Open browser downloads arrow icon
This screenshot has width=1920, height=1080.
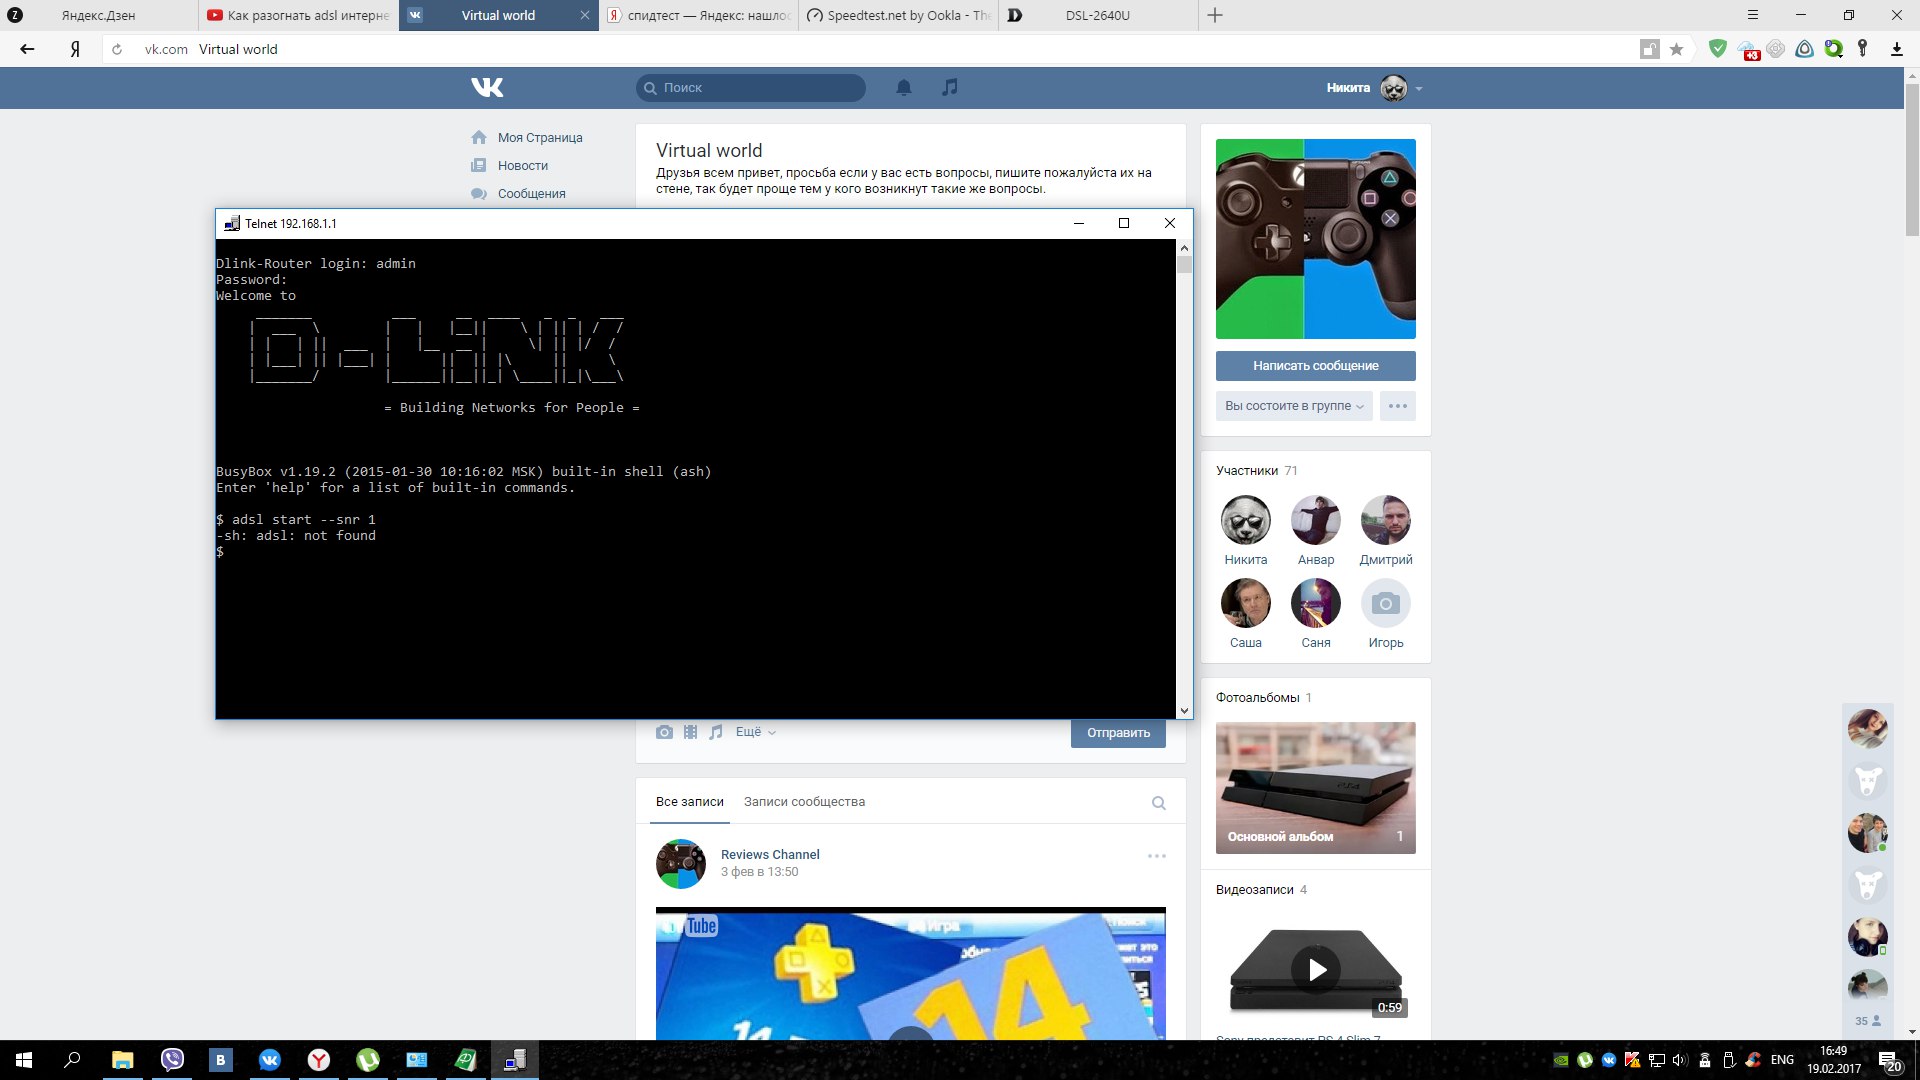(1896, 49)
